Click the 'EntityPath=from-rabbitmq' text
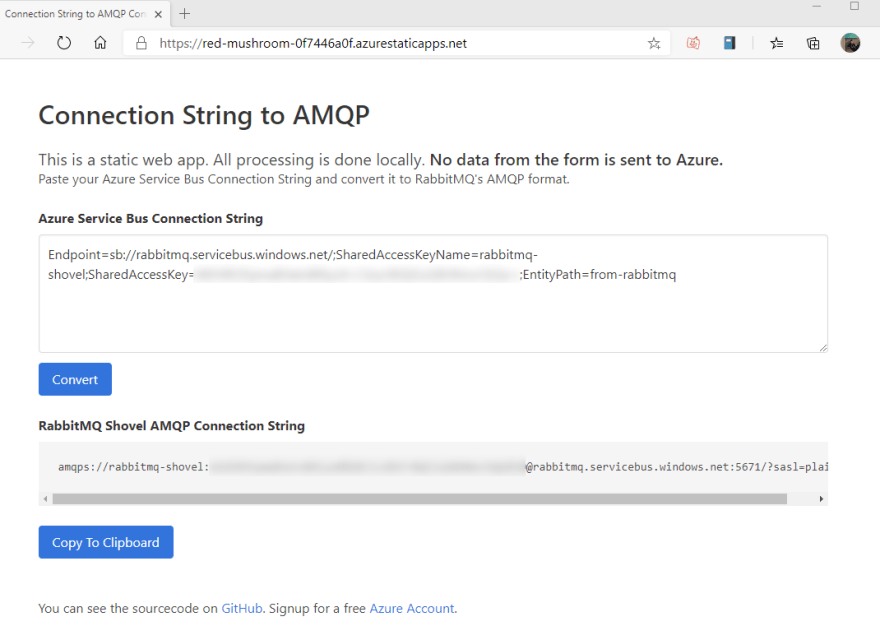The width and height of the screenshot is (880, 626). (x=599, y=275)
